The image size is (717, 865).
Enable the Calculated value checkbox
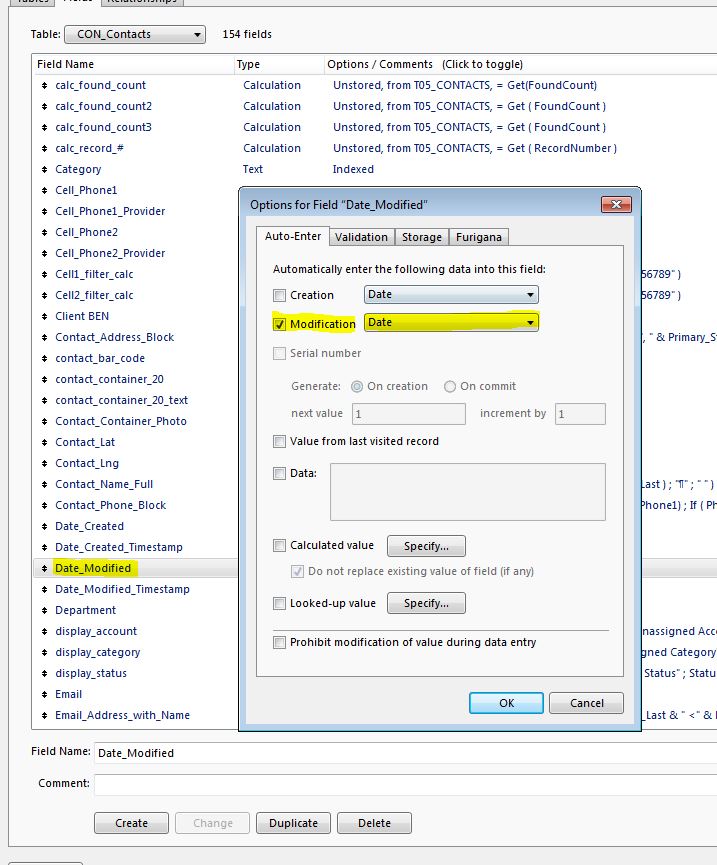[280, 546]
